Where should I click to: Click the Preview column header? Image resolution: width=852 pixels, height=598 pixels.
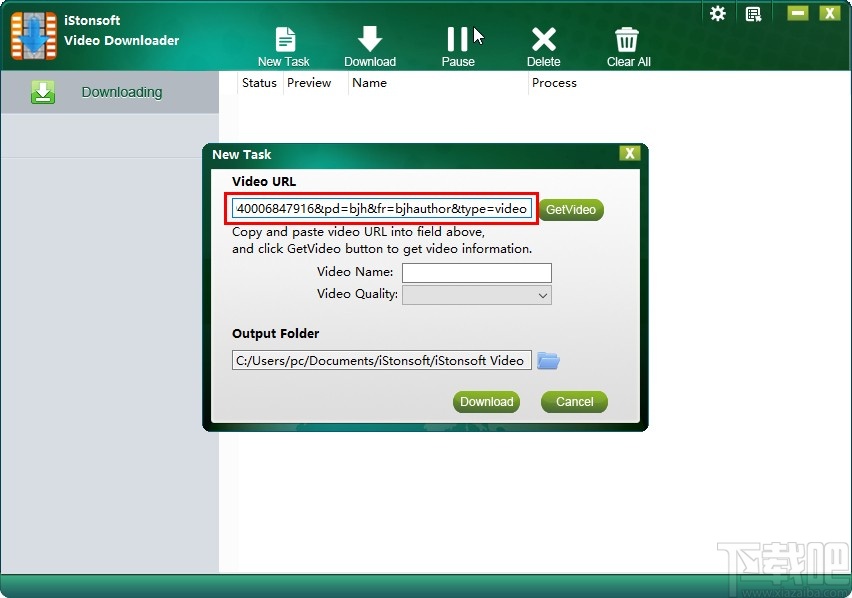pyautogui.click(x=308, y=83)
